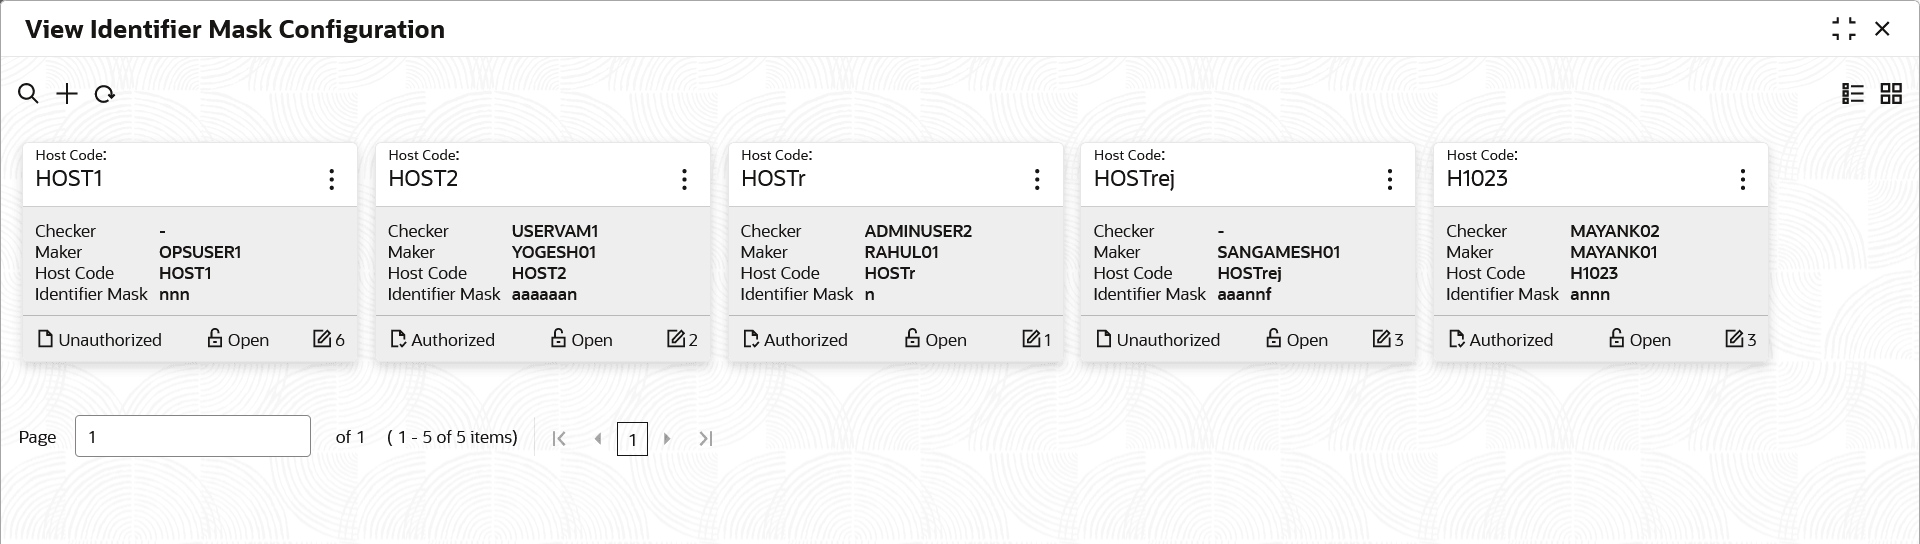The height and width of the screenshot is (544, 1920).
Task: Open HOSTrej card options menu
Action: coord(1390,179)
